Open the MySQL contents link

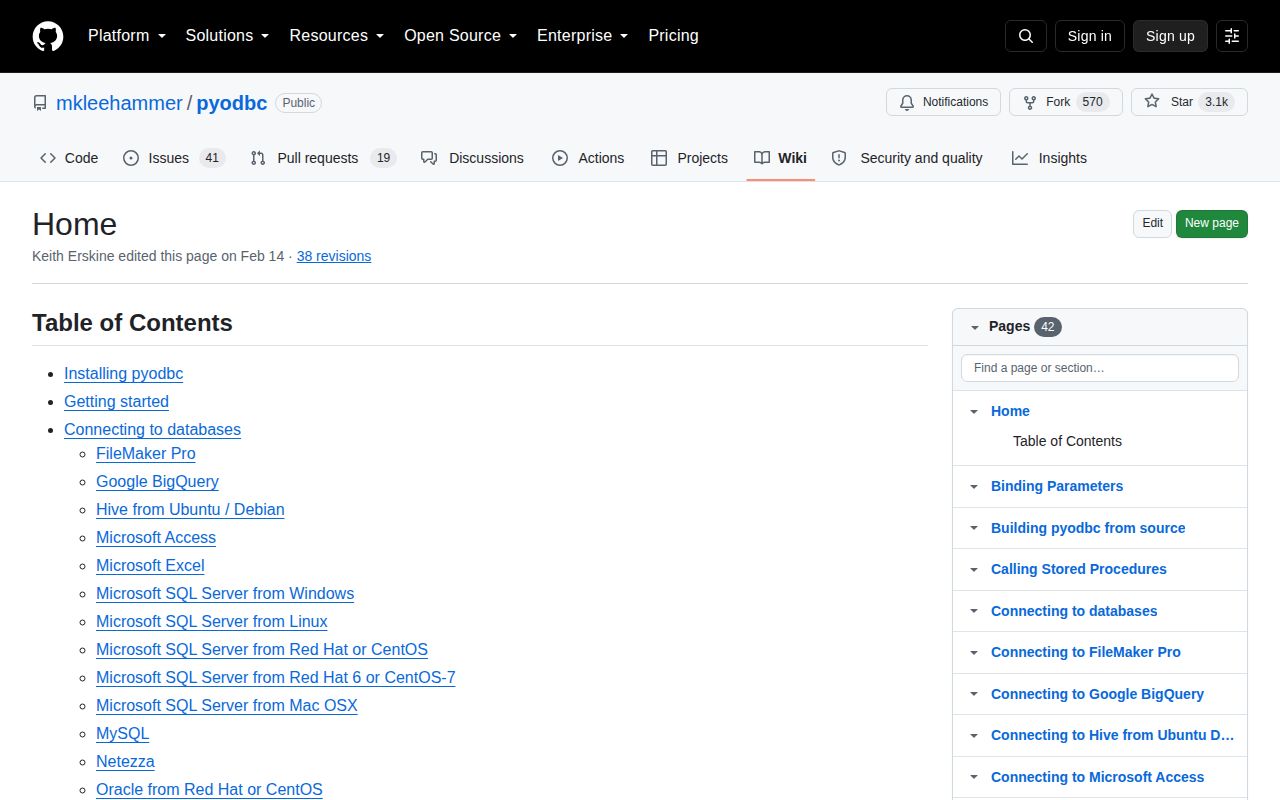point(122,733)
